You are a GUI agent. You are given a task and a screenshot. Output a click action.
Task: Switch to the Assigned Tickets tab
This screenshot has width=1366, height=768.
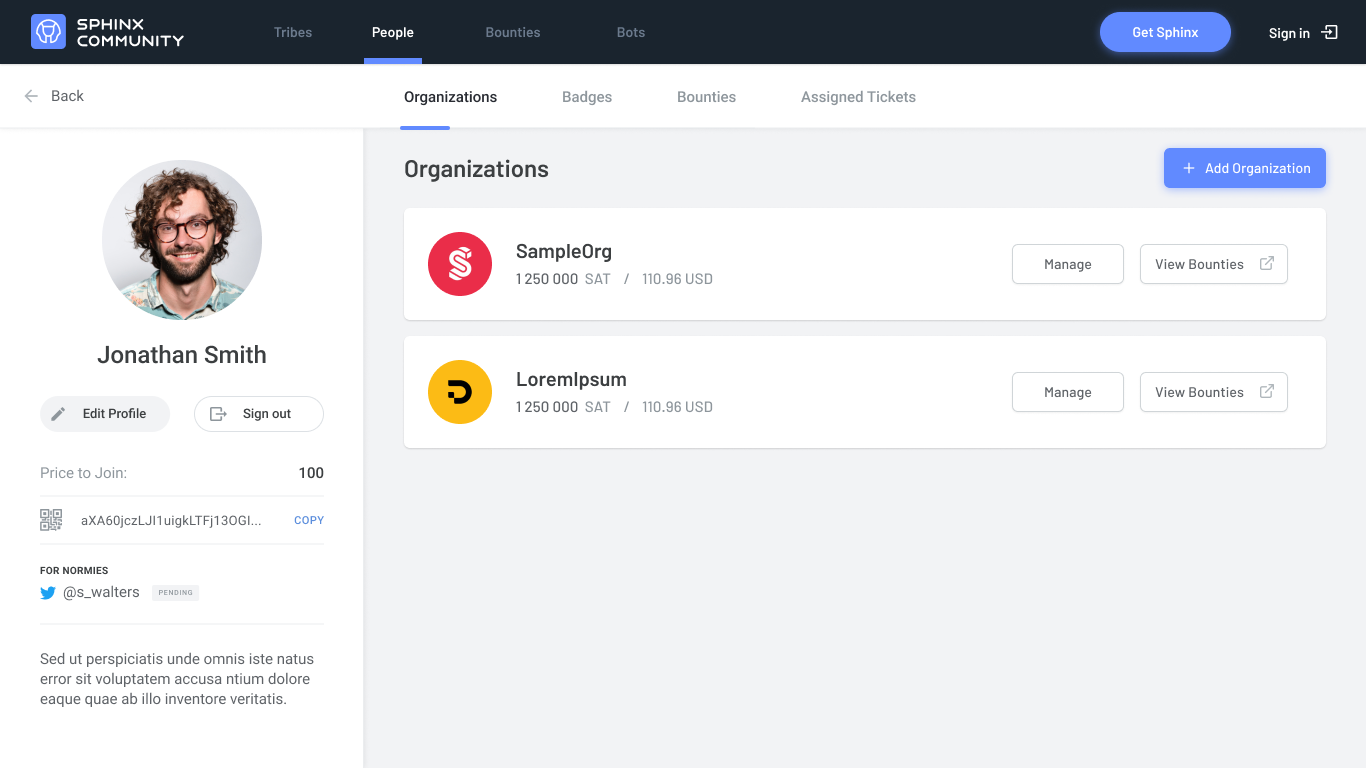coord(857,96)
